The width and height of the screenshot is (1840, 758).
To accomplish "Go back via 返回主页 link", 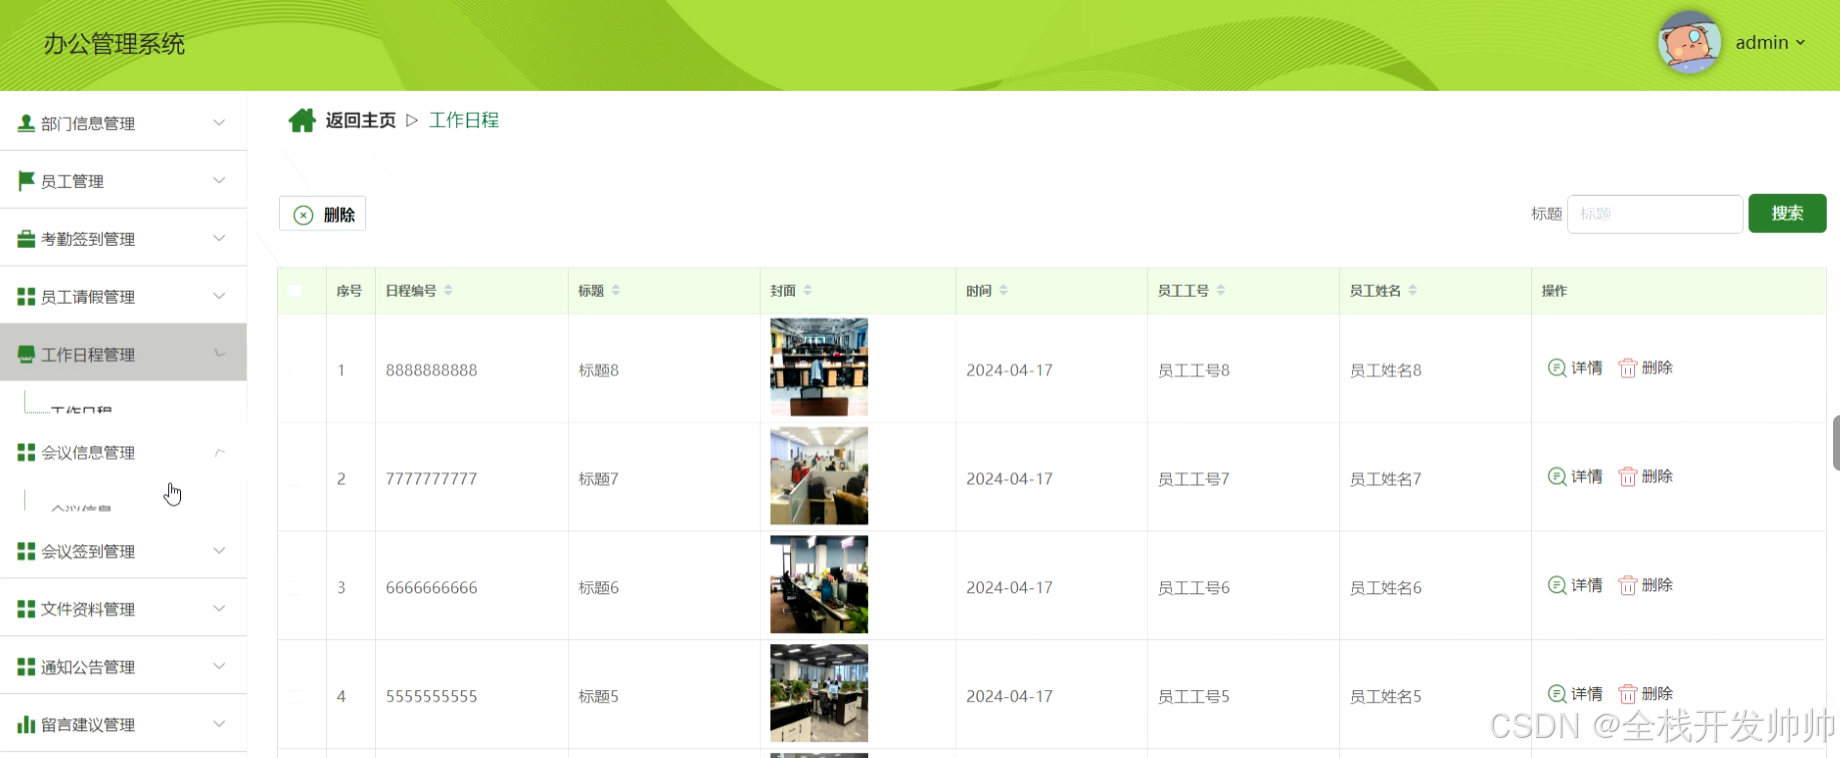I will (x=360, y=120).
